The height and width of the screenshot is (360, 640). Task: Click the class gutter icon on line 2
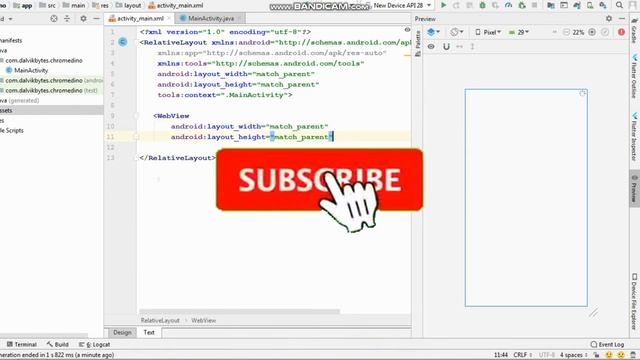(x=122, y=42)
